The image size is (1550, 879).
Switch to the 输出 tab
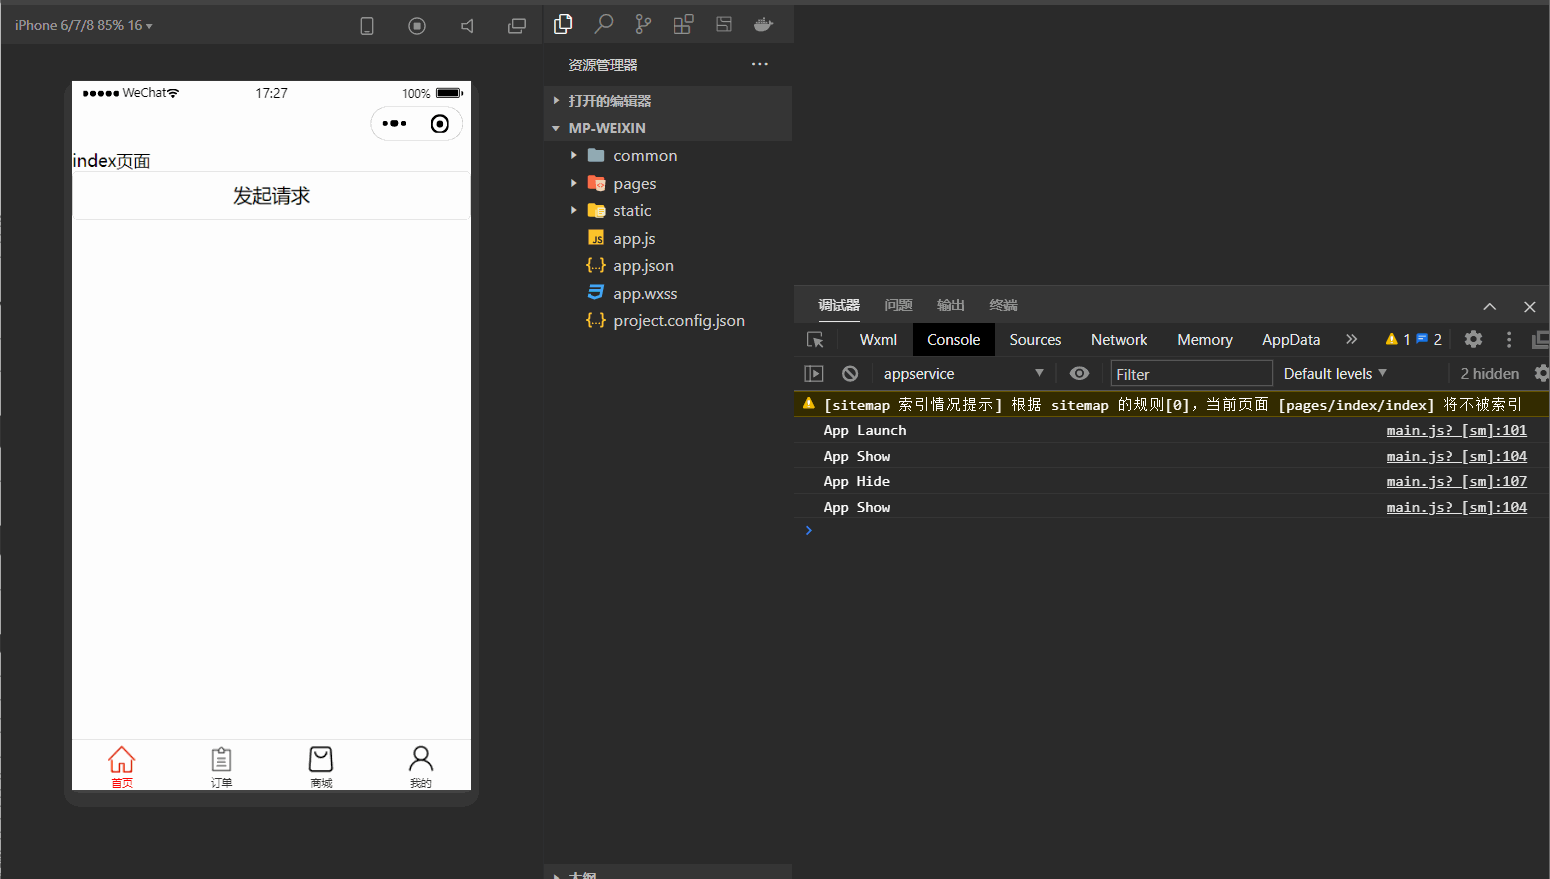pos(951,305)
